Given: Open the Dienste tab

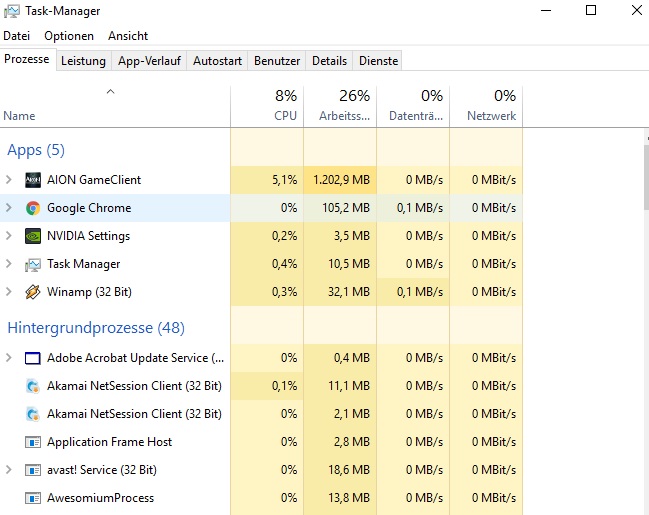Looking at the screenshot, I should [x=378, y=61].
